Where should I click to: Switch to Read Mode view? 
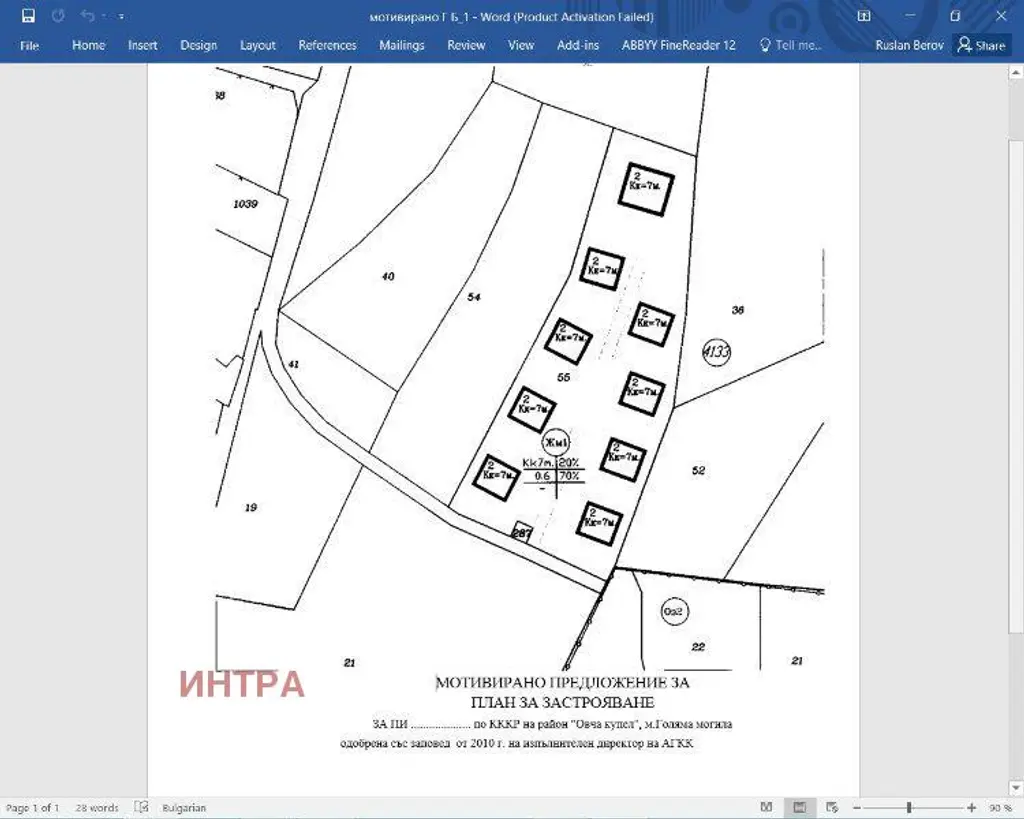(x=766, y=807)
